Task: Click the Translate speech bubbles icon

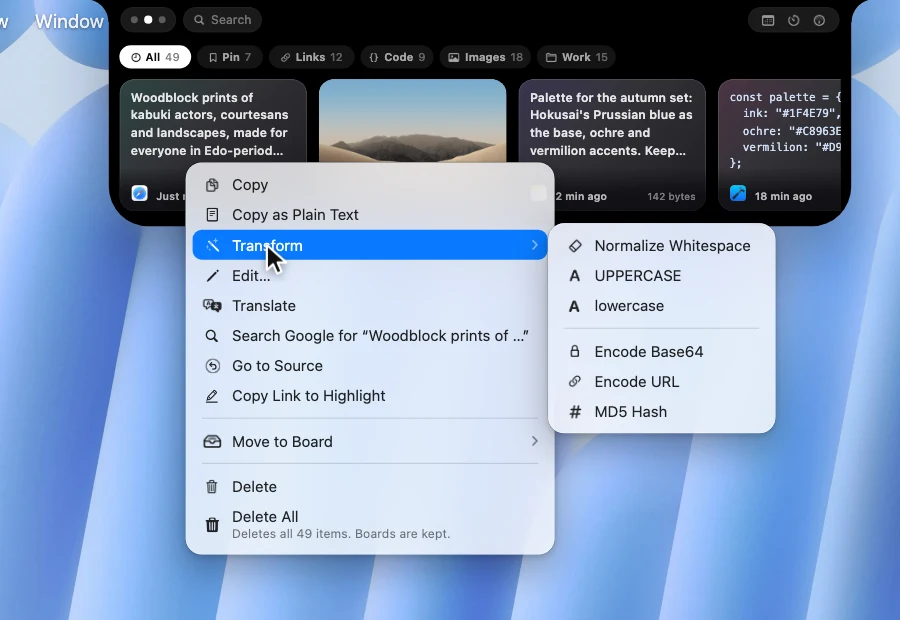Action: point(212,305)
